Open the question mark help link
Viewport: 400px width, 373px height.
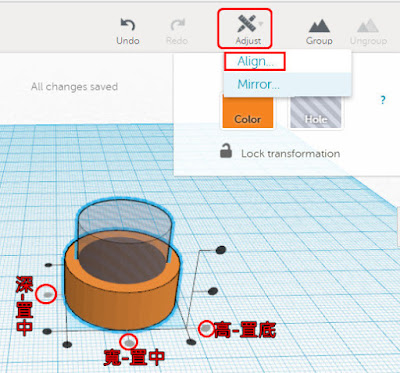point(383,100)
